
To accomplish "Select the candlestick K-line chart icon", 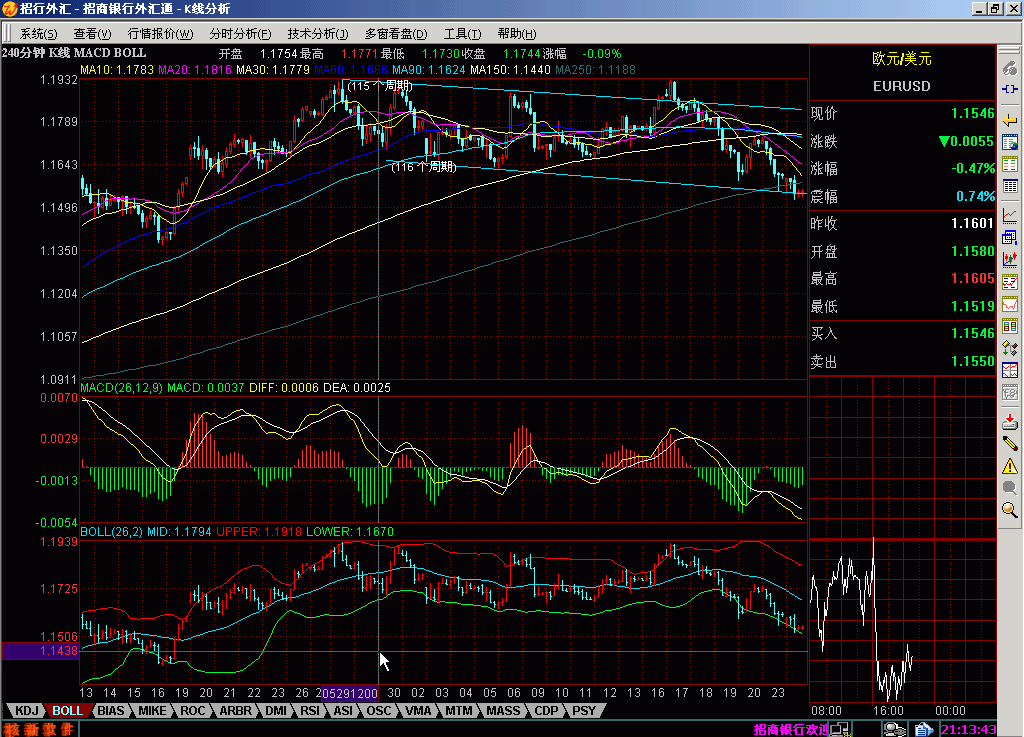I will point(1010,259).
